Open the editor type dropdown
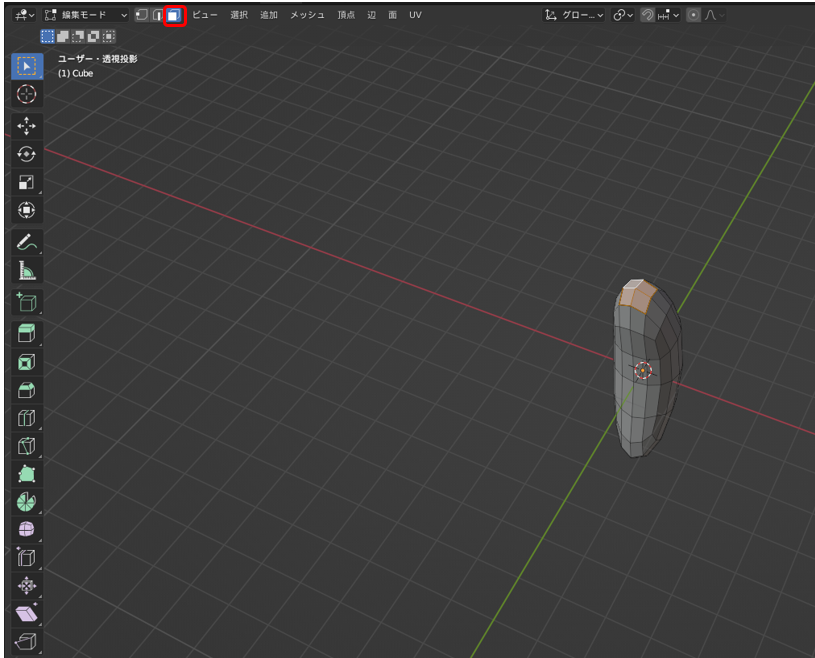The width and height of the screenshot is (815, 658). (24, 15)
